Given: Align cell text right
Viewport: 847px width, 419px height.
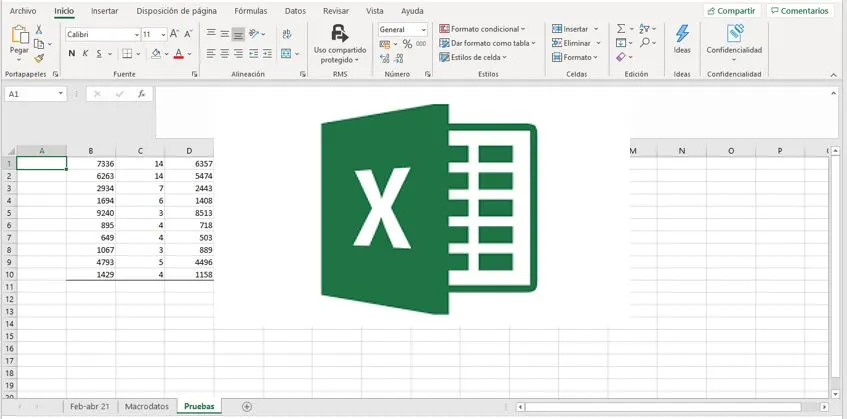Looking at the screenshot, I should coord(238,53).
